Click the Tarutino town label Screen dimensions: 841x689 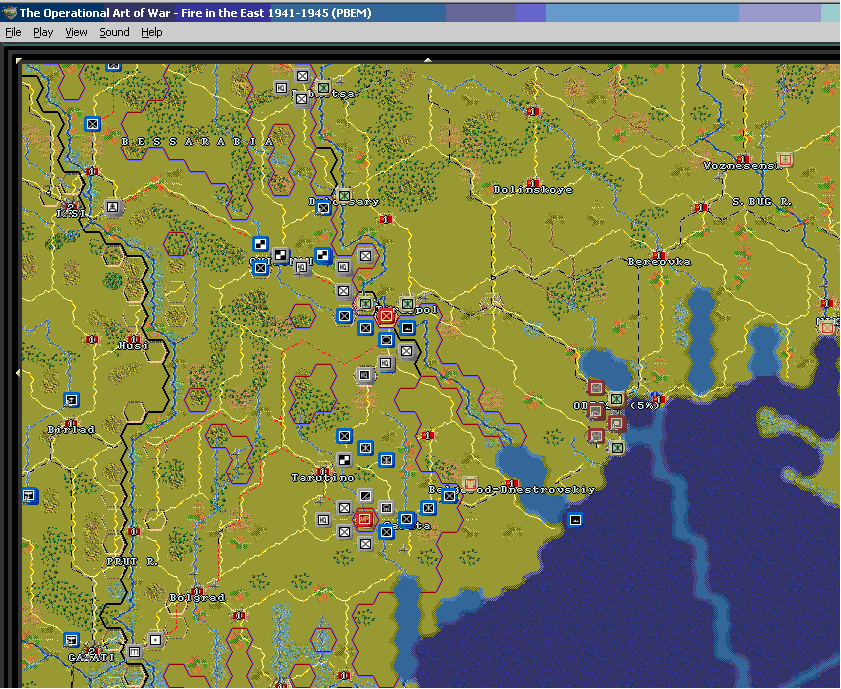coord(323,477)
